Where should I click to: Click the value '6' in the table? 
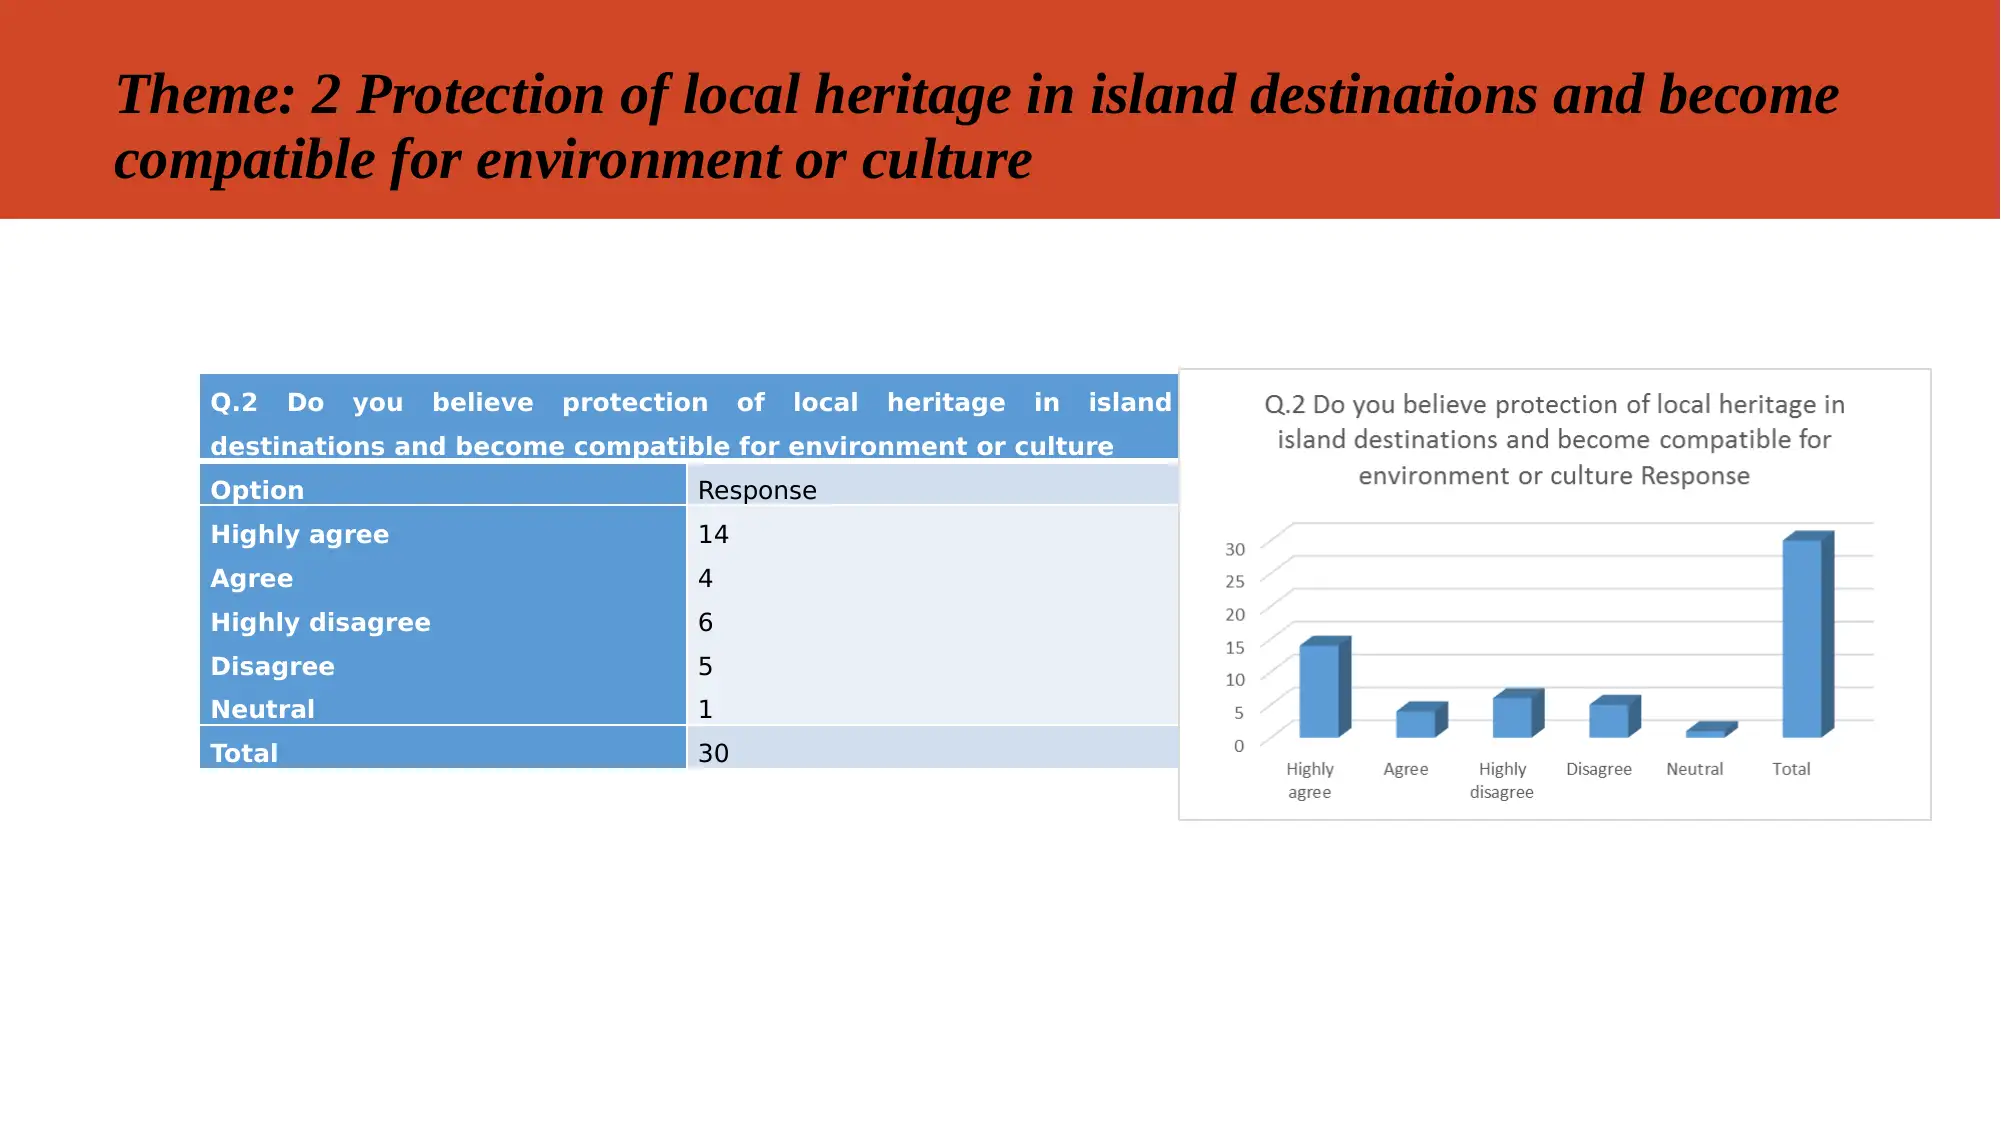[705, 622]
